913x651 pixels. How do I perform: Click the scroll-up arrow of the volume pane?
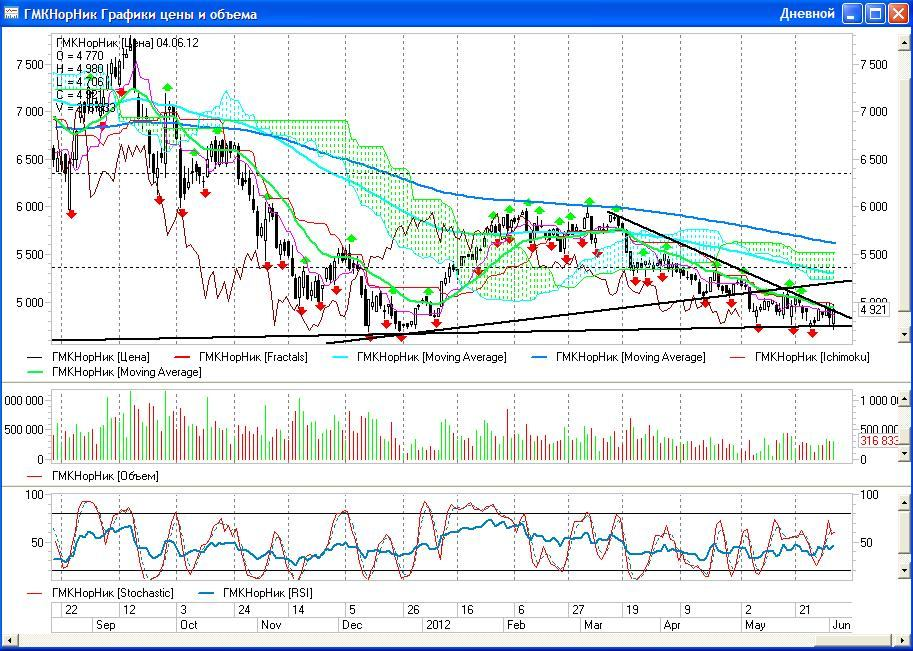pos(904,401)
